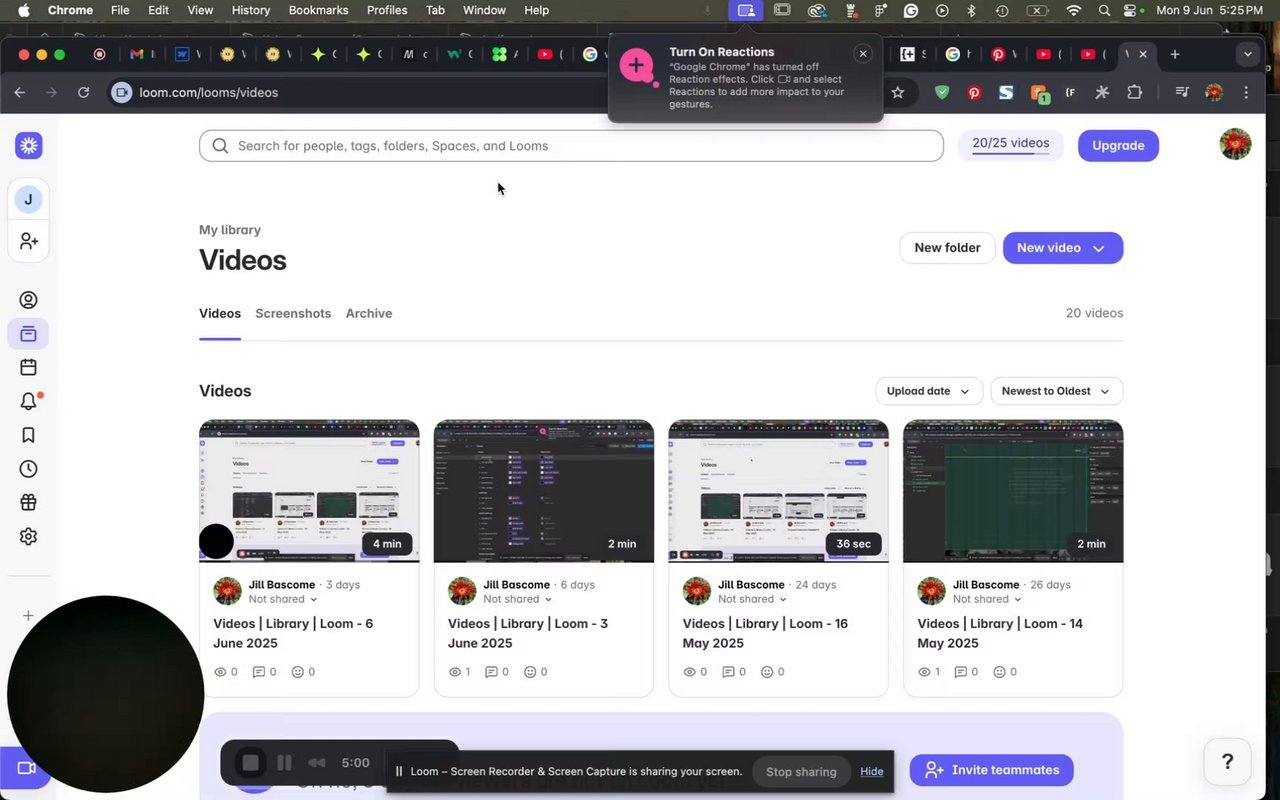Open the 6 June 2025 video thumbnail
Image resolution: width=1280 pixels, height=800 pixels.
click(309, 491)
